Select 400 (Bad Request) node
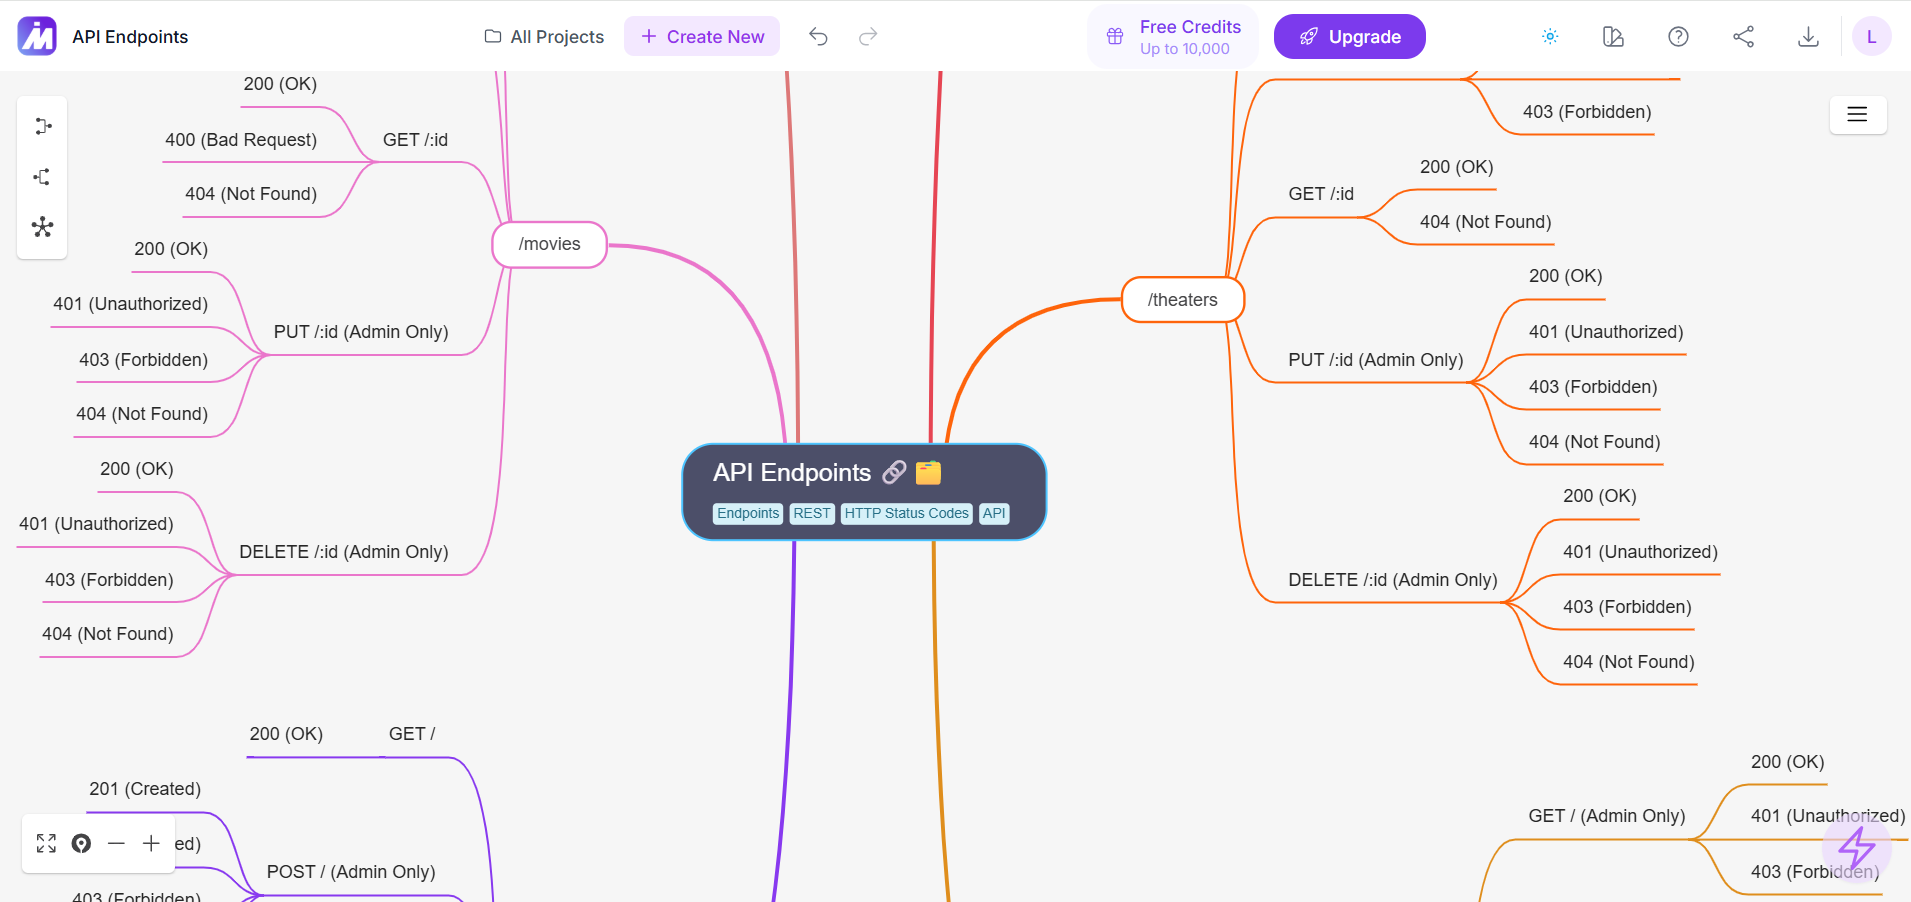Screen dimensions: 1911x902 point(241,140)
